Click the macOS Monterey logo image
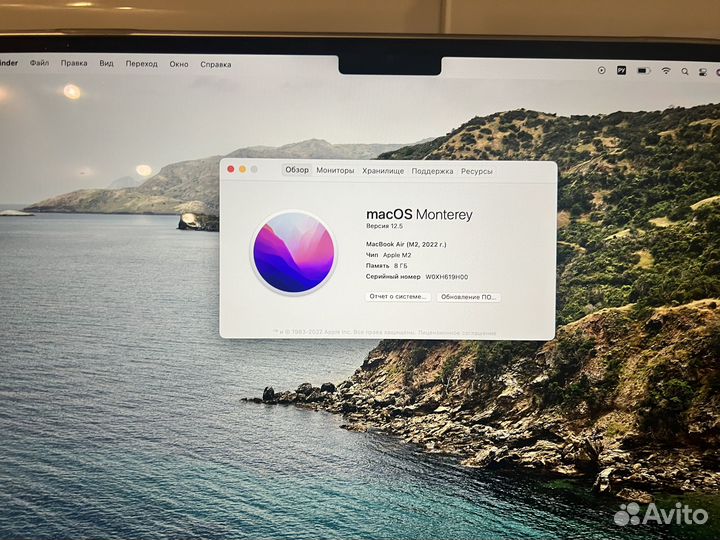Image resolution: width=720 pixels, height=540 pixels. 294,253
